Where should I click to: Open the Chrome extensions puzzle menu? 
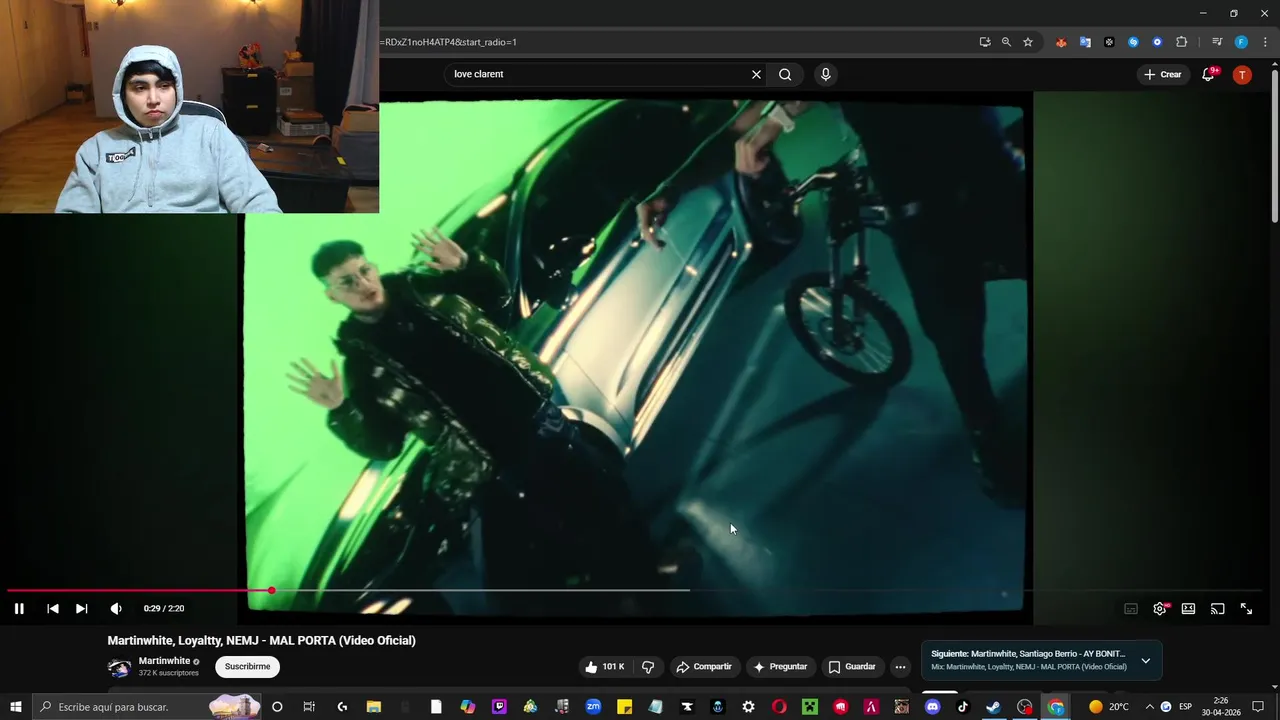point(1181,42)
